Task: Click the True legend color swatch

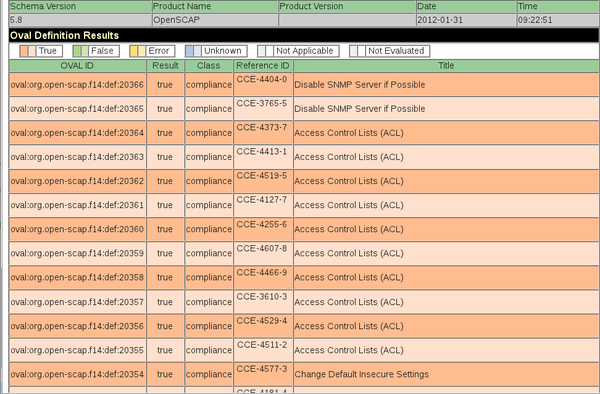Action: click(x=28, y=51)
